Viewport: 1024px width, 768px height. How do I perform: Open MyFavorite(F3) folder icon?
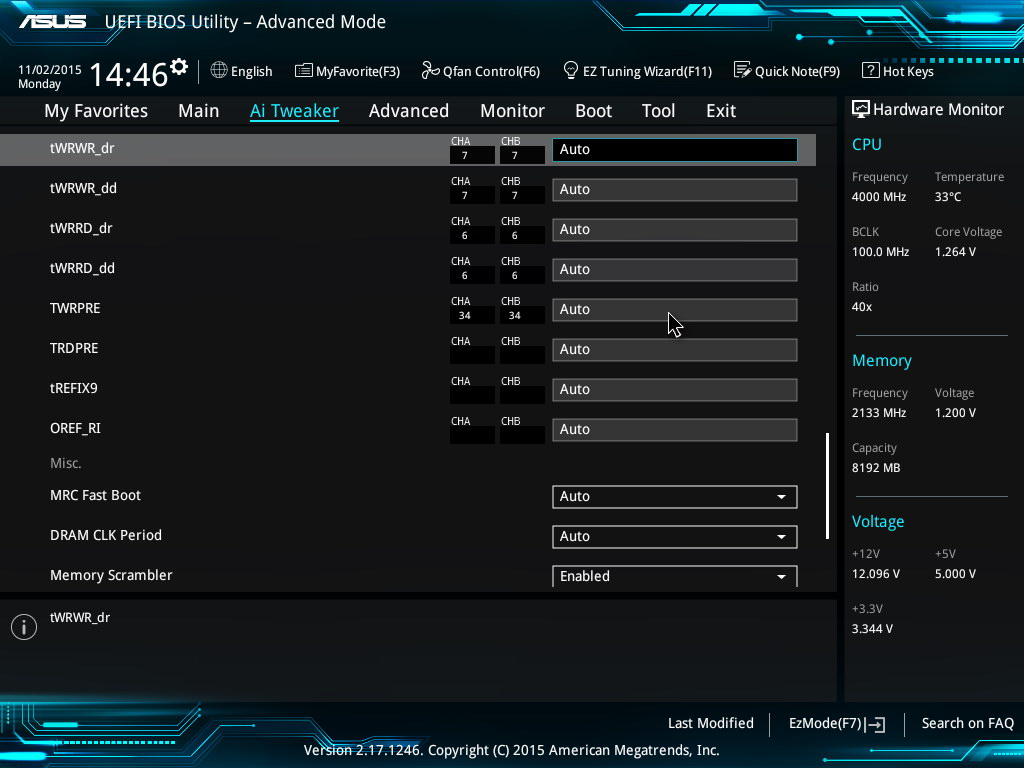tap(304, 71)
